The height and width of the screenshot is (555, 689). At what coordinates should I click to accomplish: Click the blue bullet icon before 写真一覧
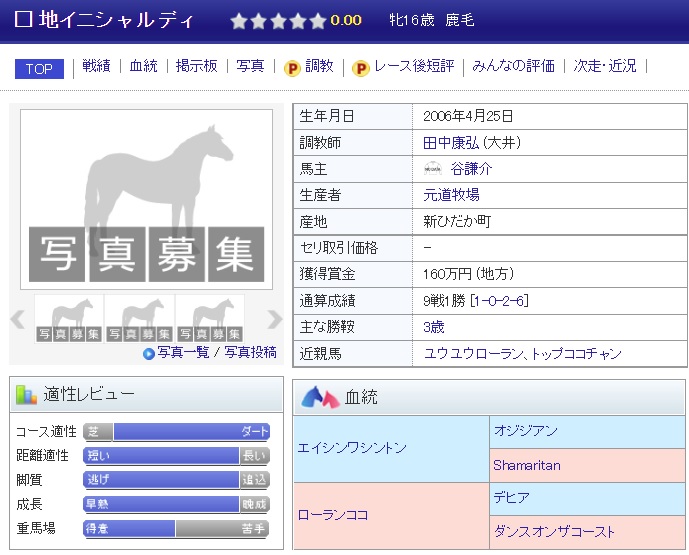149,353
